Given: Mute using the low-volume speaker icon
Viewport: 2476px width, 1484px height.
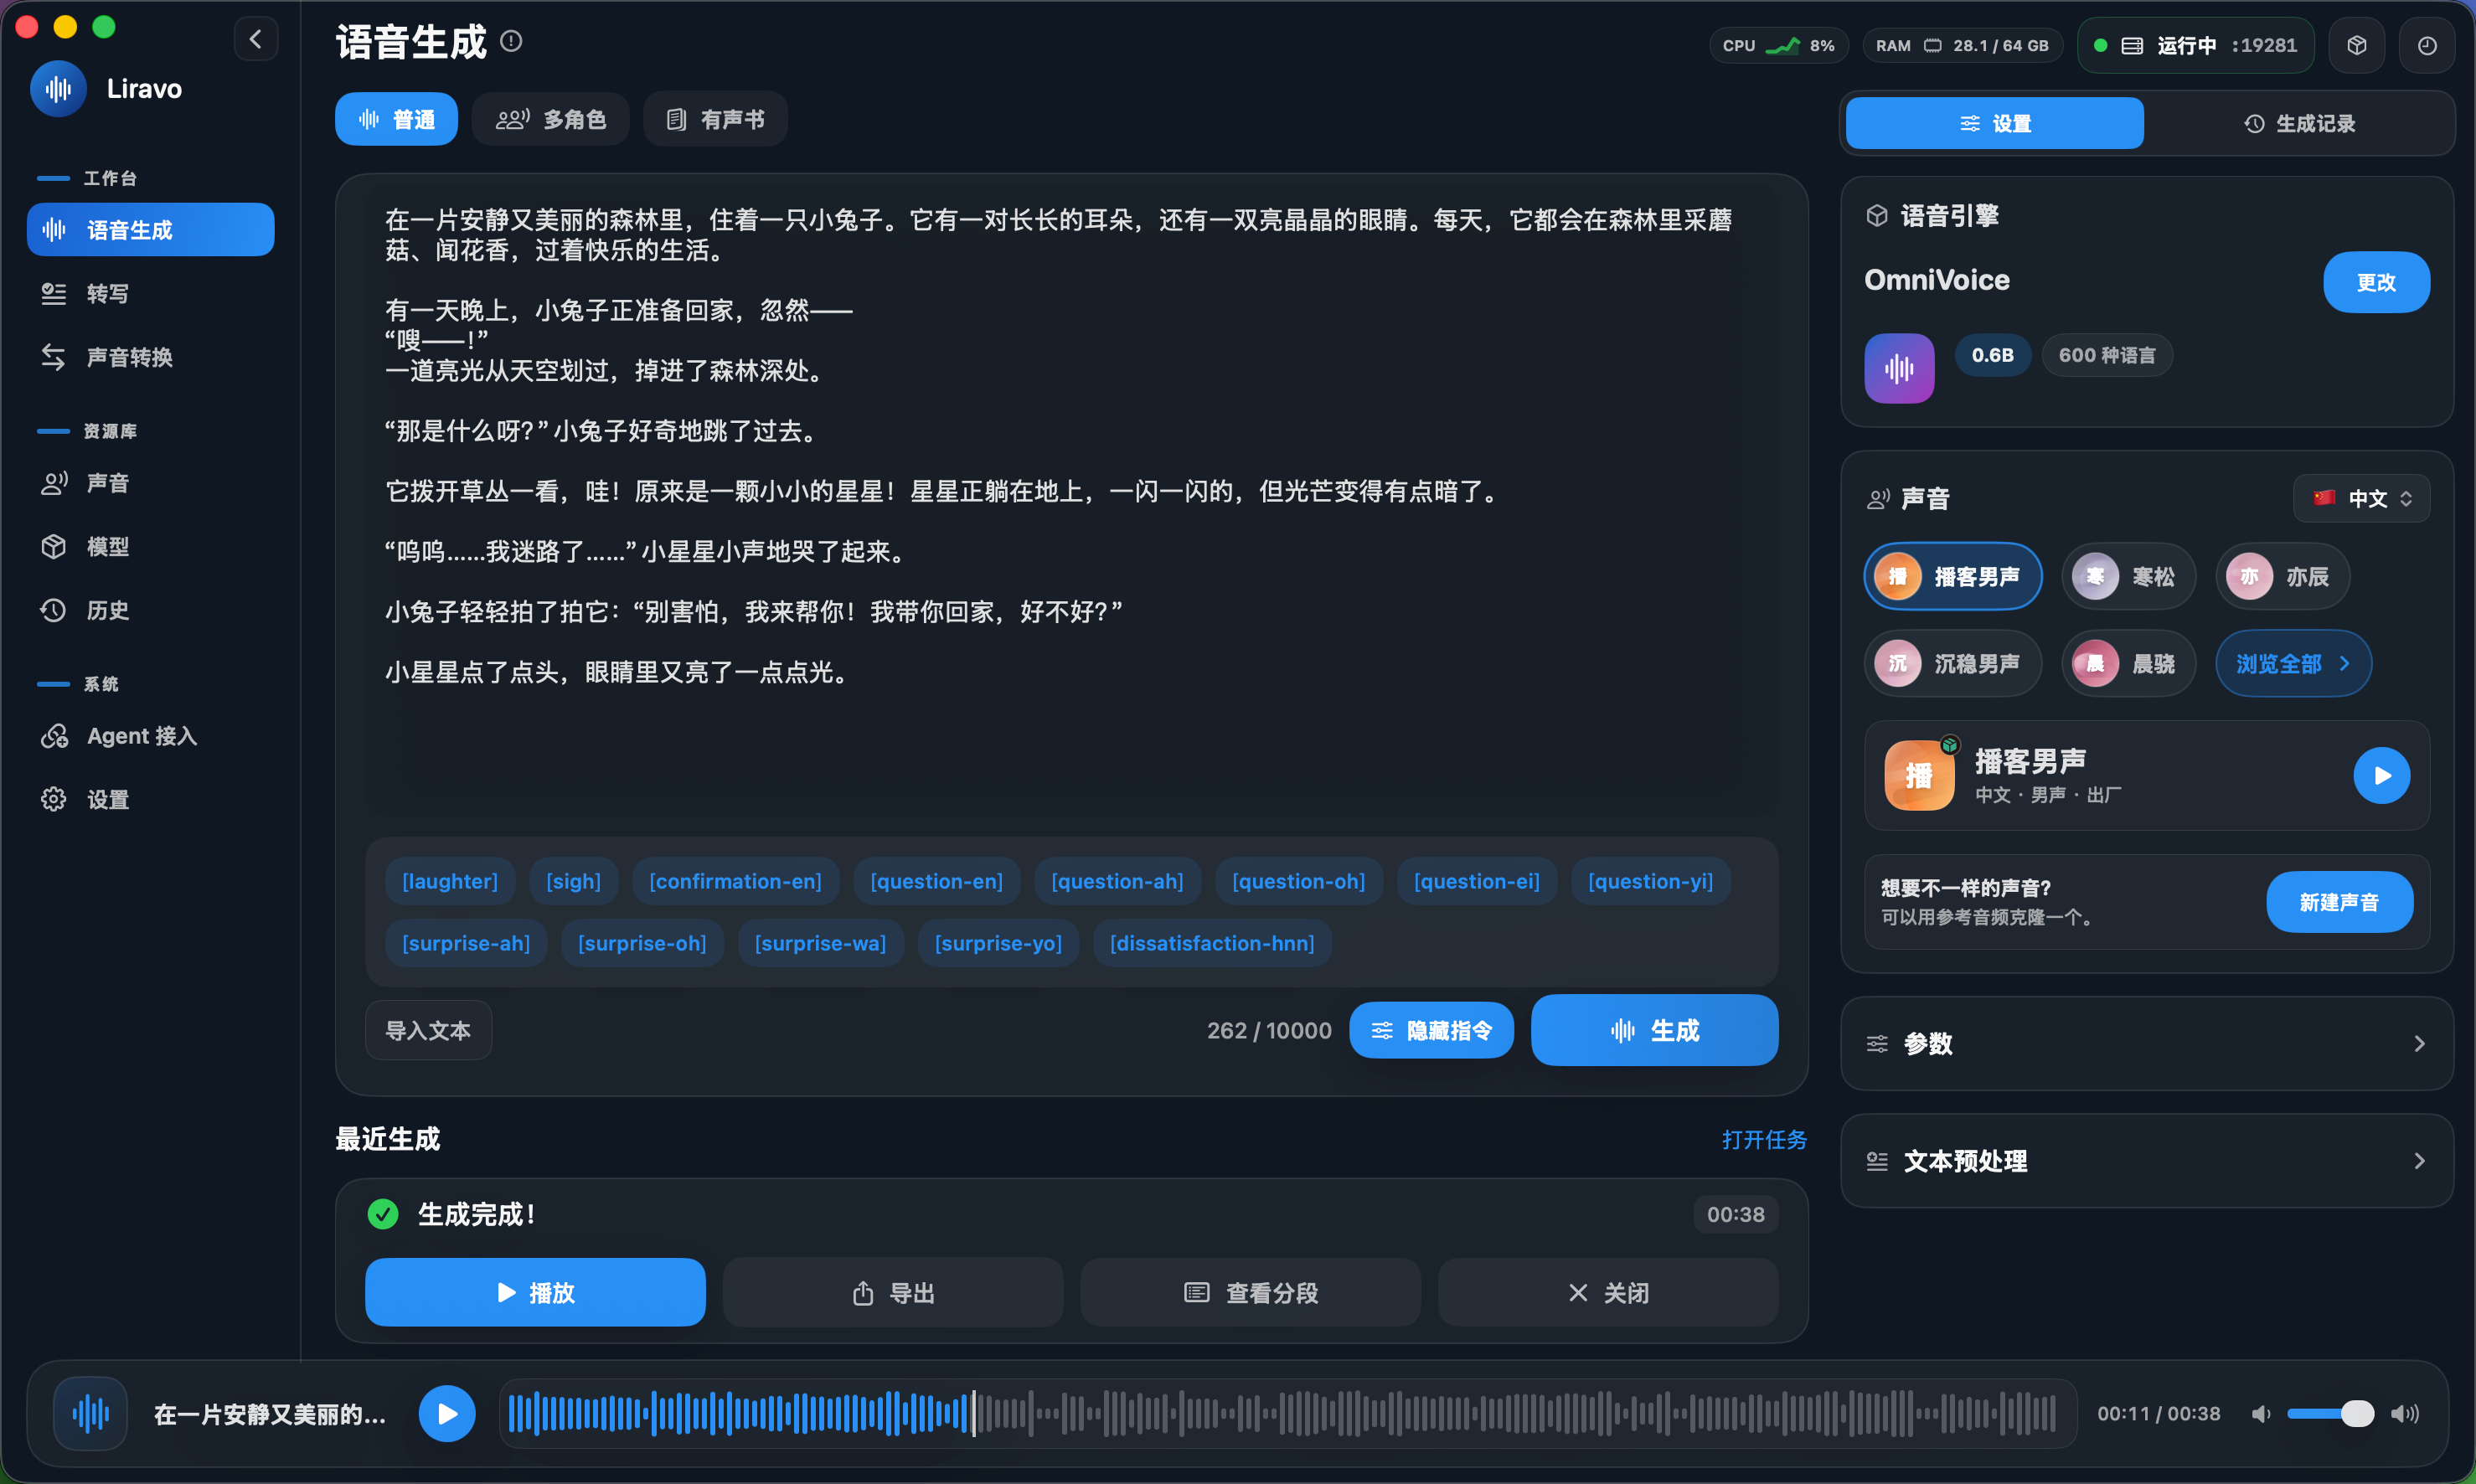Looking at the screenshot, I should 2260,1414.
